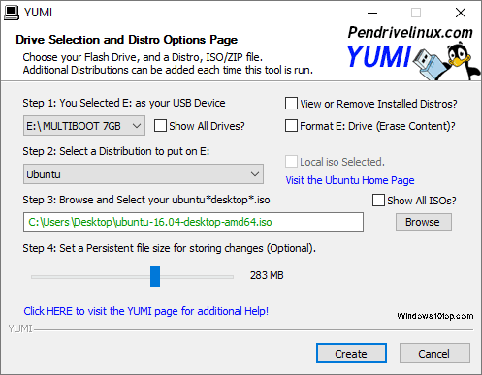Click the Cancel button
This screenshot has height=375, width=482.
(435, 353)
